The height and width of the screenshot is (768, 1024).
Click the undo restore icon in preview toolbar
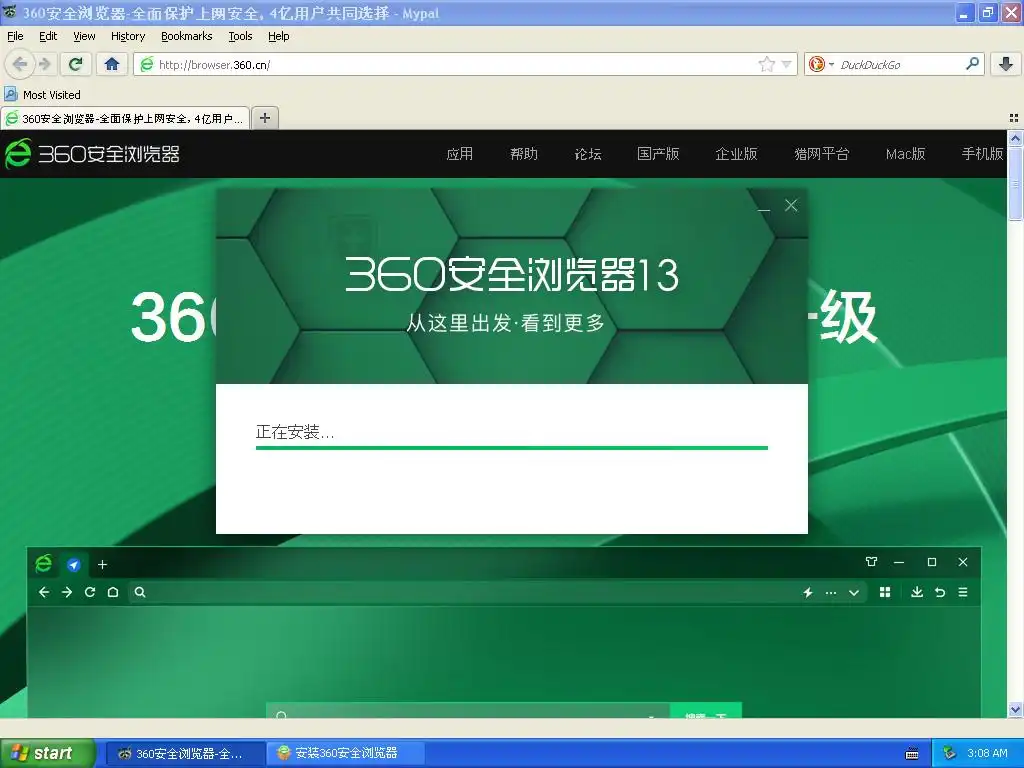pos(940,592)
